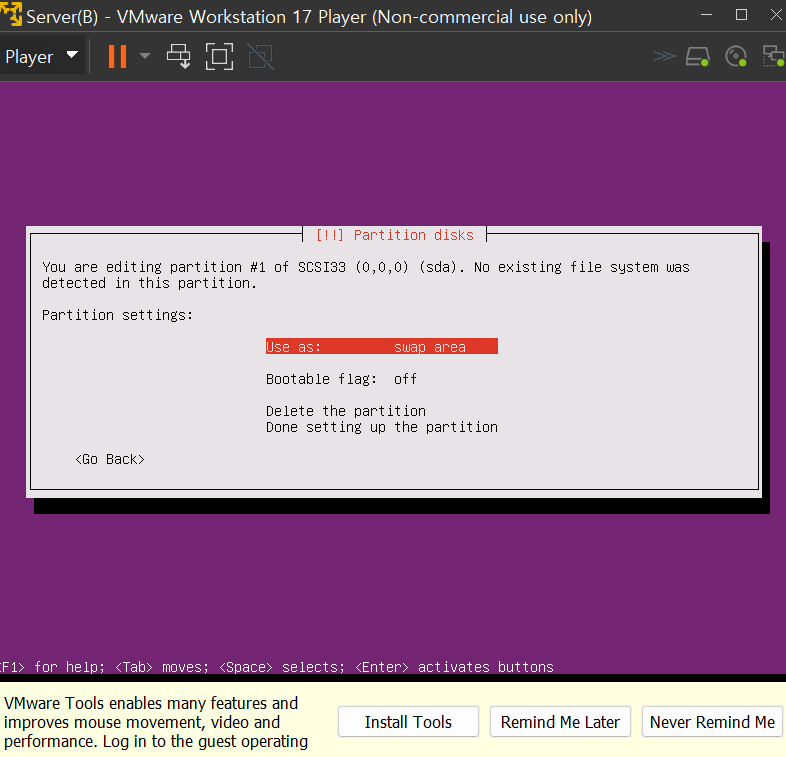
Task: Select 'Bootable flag: off' setting
Action: point(341,379)
